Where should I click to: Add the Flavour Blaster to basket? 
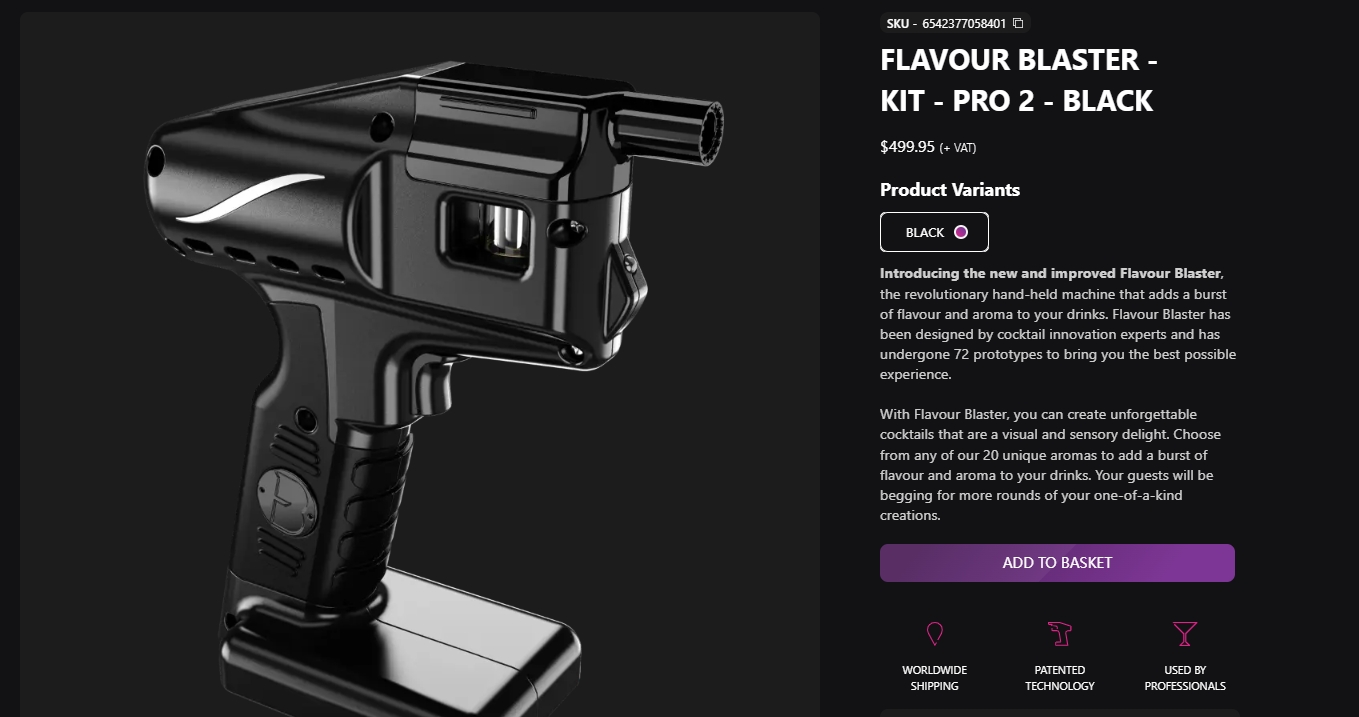1057,563
